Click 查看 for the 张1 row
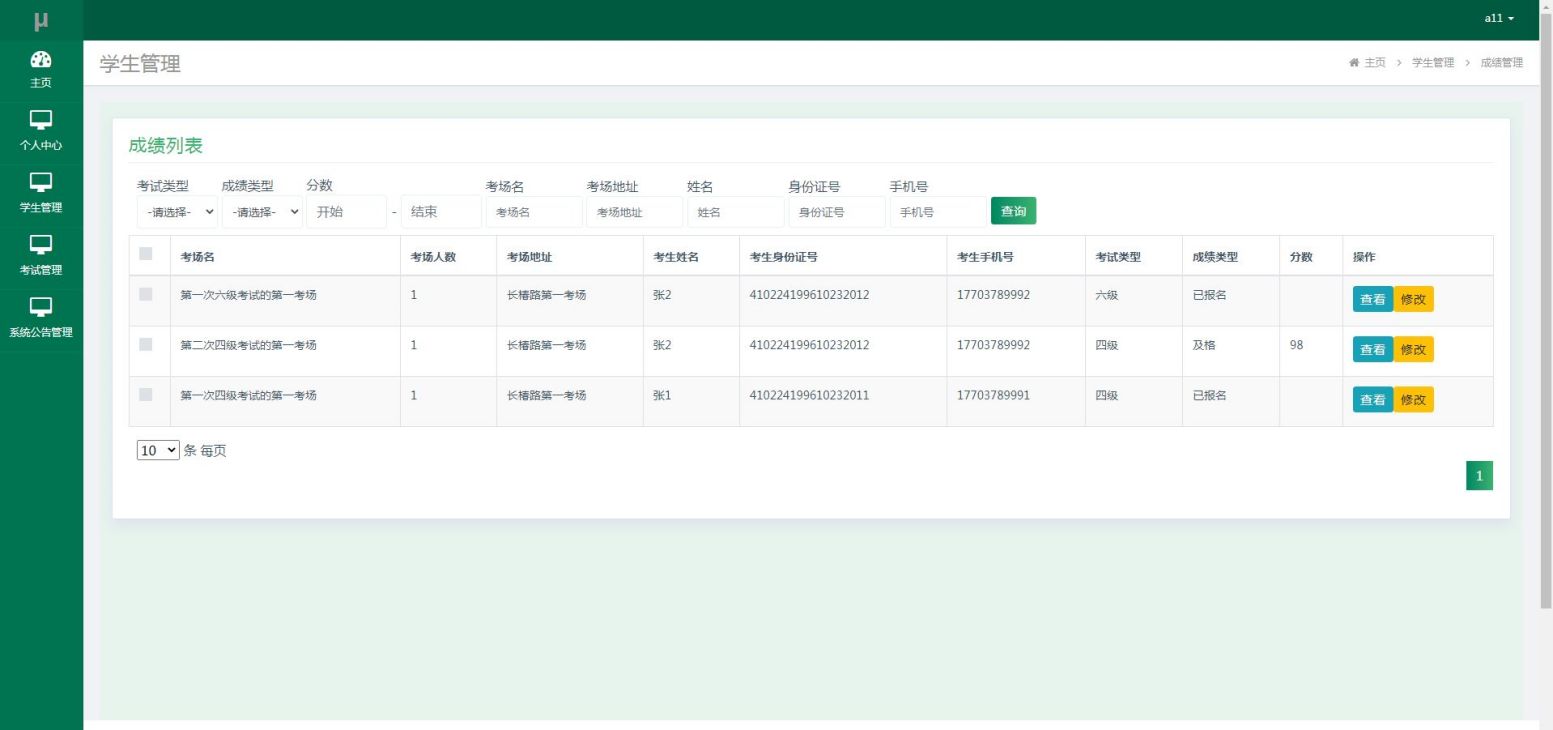 tap(1372, 399)
